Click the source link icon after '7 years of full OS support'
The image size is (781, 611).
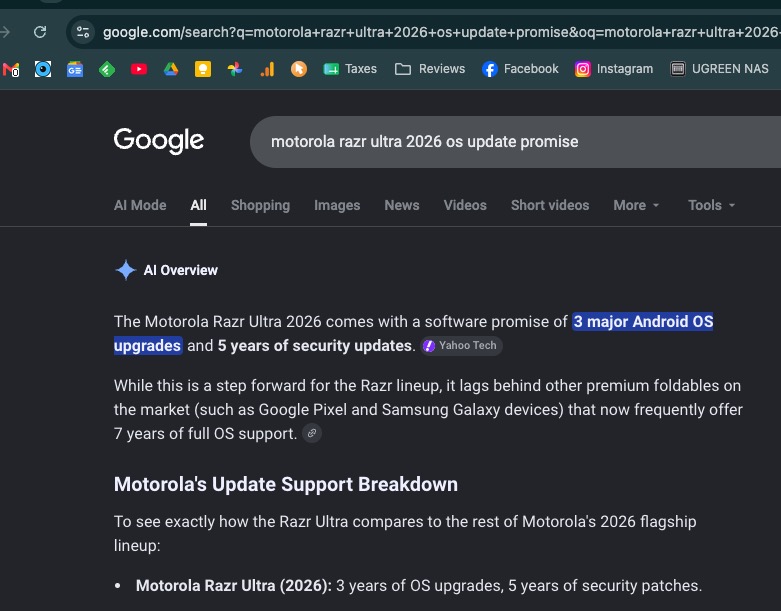point(312,433)
